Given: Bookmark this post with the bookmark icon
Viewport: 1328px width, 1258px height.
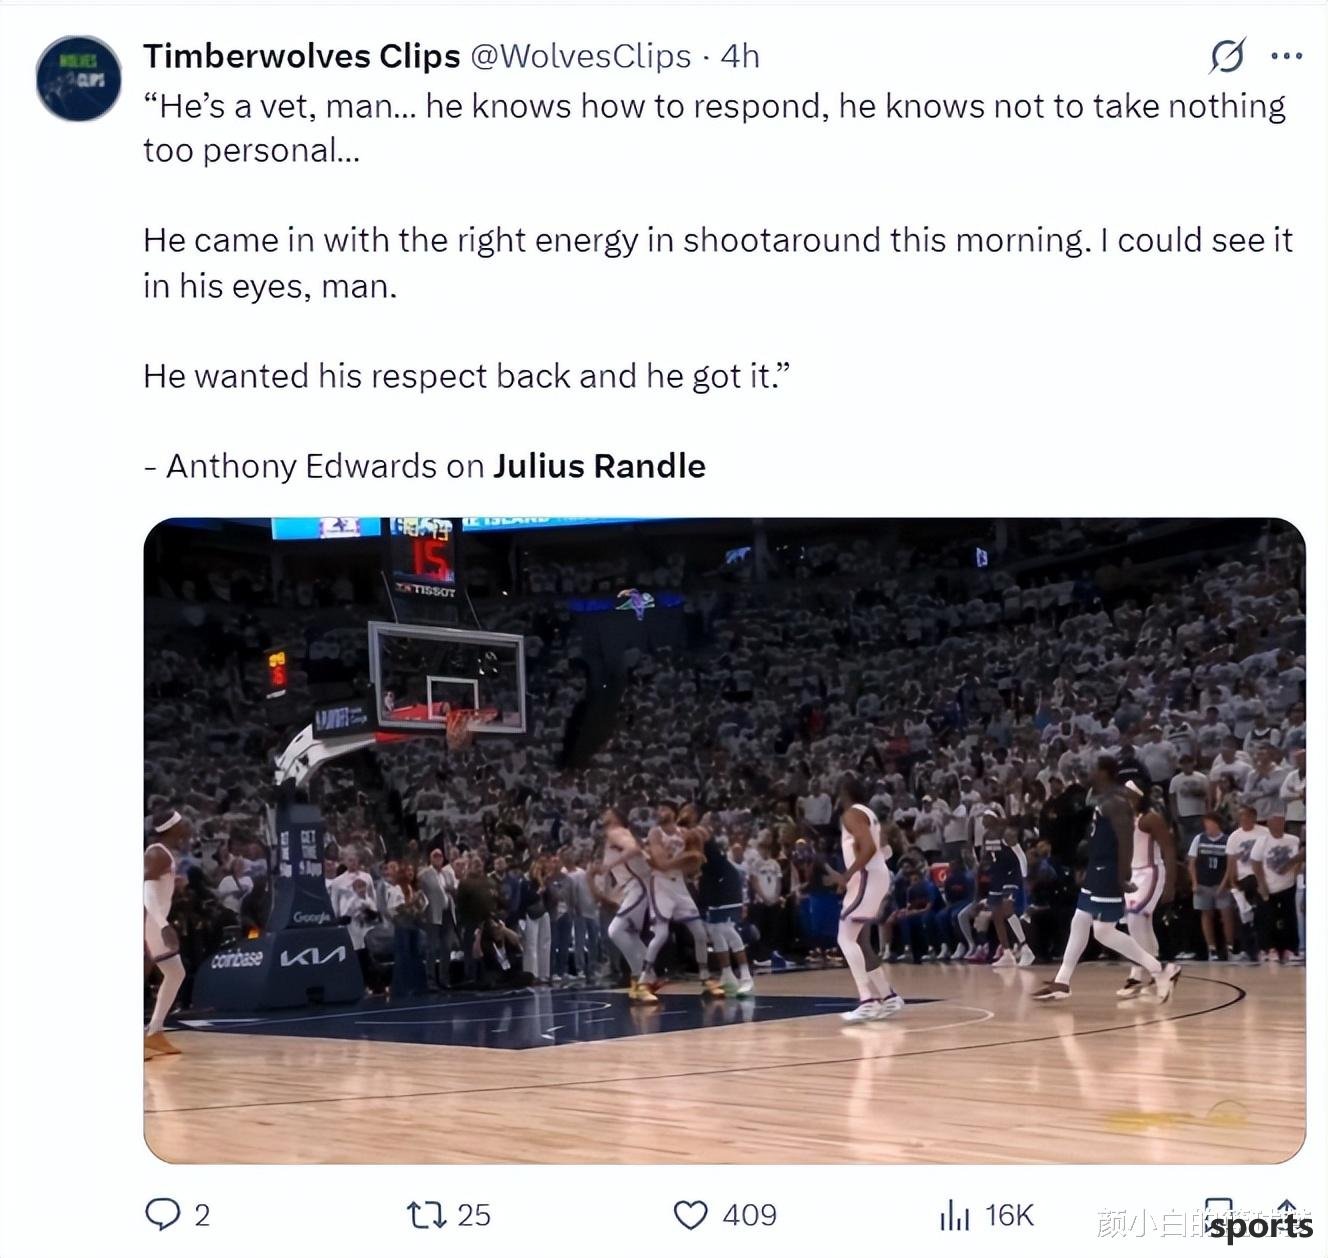Looking at the screenshot, I should [x=1218, y=1213].
